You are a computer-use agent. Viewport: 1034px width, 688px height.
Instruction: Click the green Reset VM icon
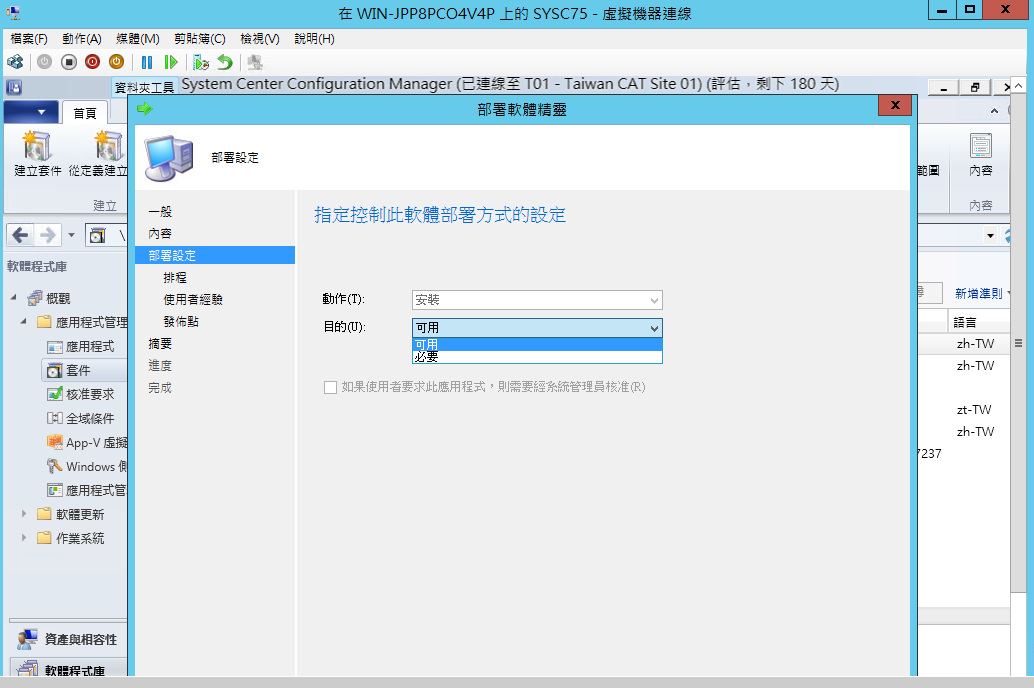(x=171, y=62)
